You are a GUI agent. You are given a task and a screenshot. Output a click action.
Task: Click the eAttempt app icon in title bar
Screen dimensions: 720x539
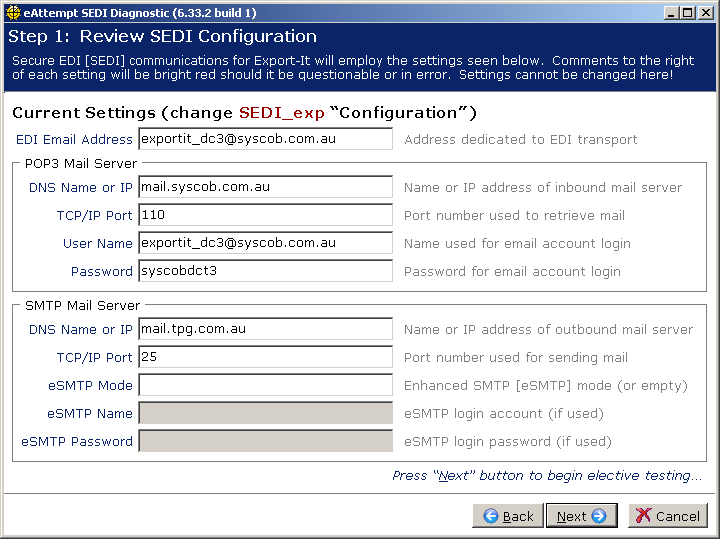[12, 12]
